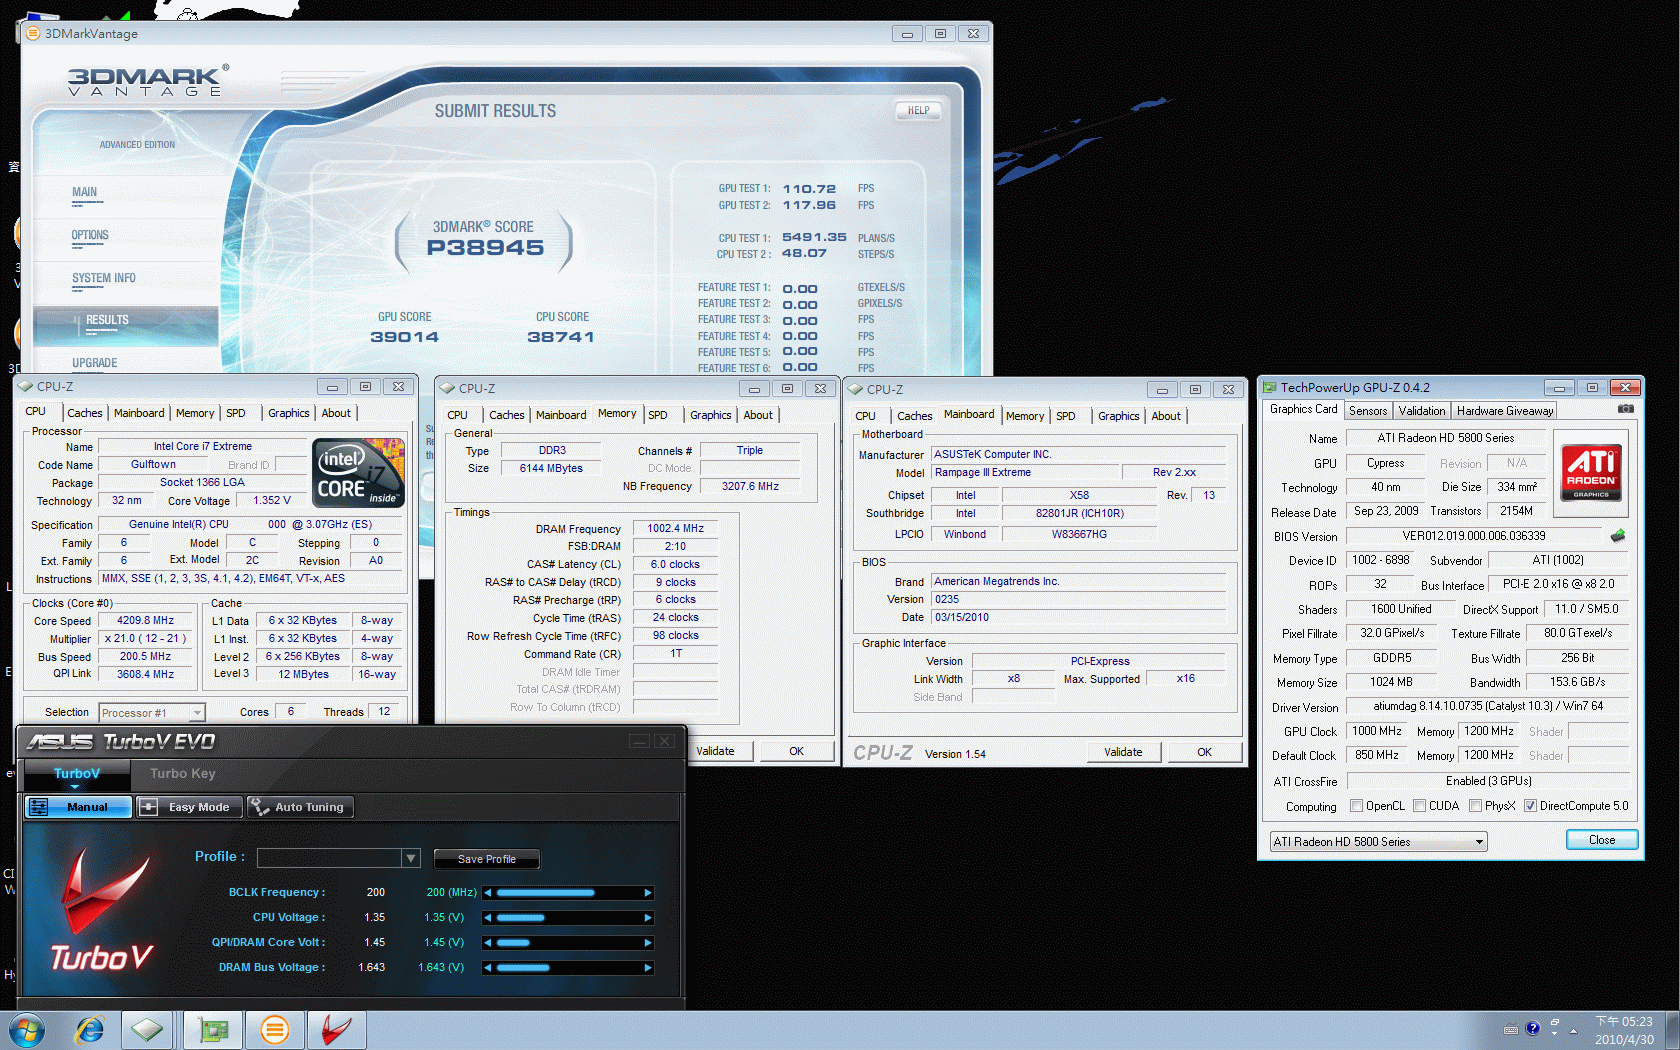Click the BCLK Frequency slider bar
The width and height of the screenshot is (1680, 1050).
tap(568, 892)
